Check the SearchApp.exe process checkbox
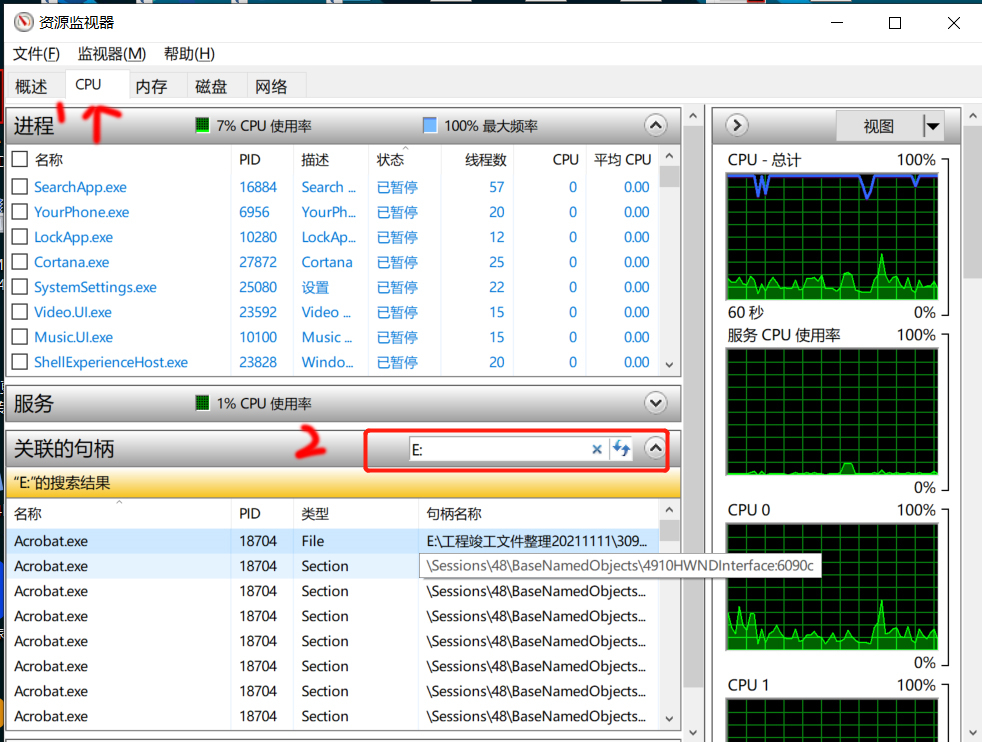The height and width of the screenshot is (742, 982). 20,187
